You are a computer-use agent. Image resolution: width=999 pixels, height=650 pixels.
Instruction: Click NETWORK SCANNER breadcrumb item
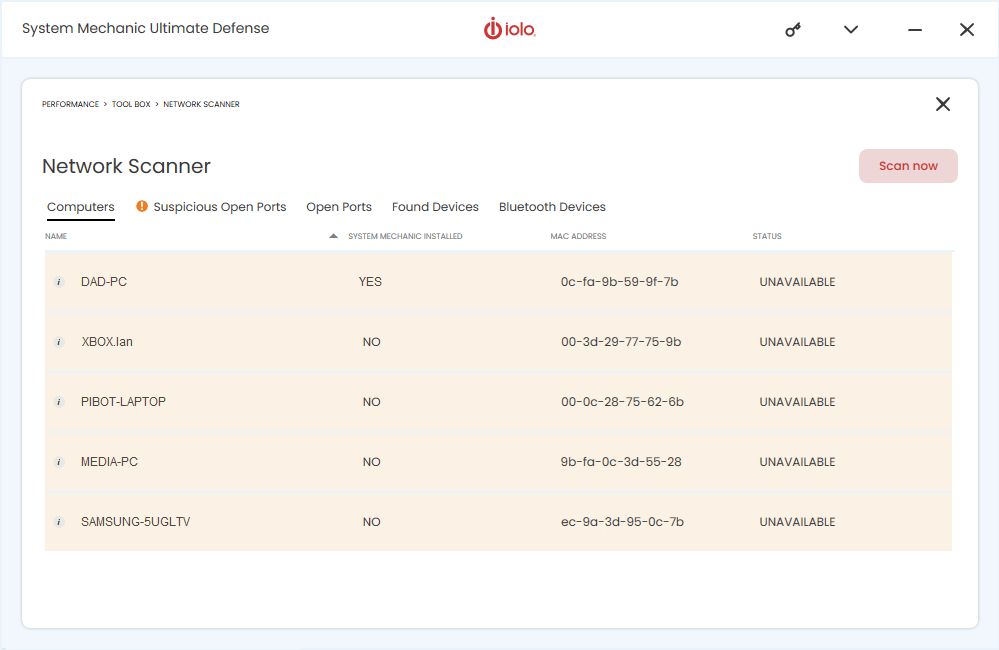click(201, 104)
